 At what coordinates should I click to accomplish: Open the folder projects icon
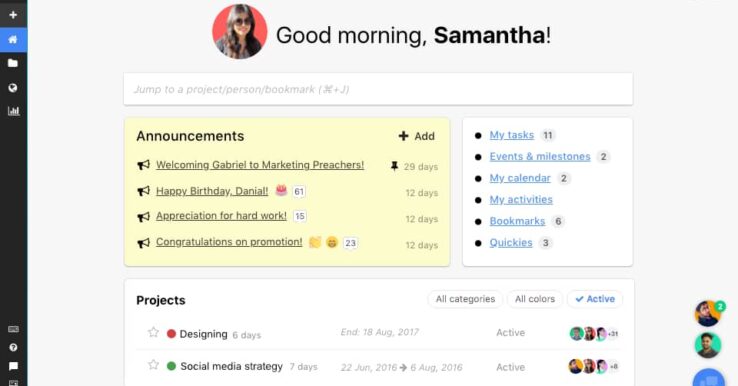[x=13, y=63]
